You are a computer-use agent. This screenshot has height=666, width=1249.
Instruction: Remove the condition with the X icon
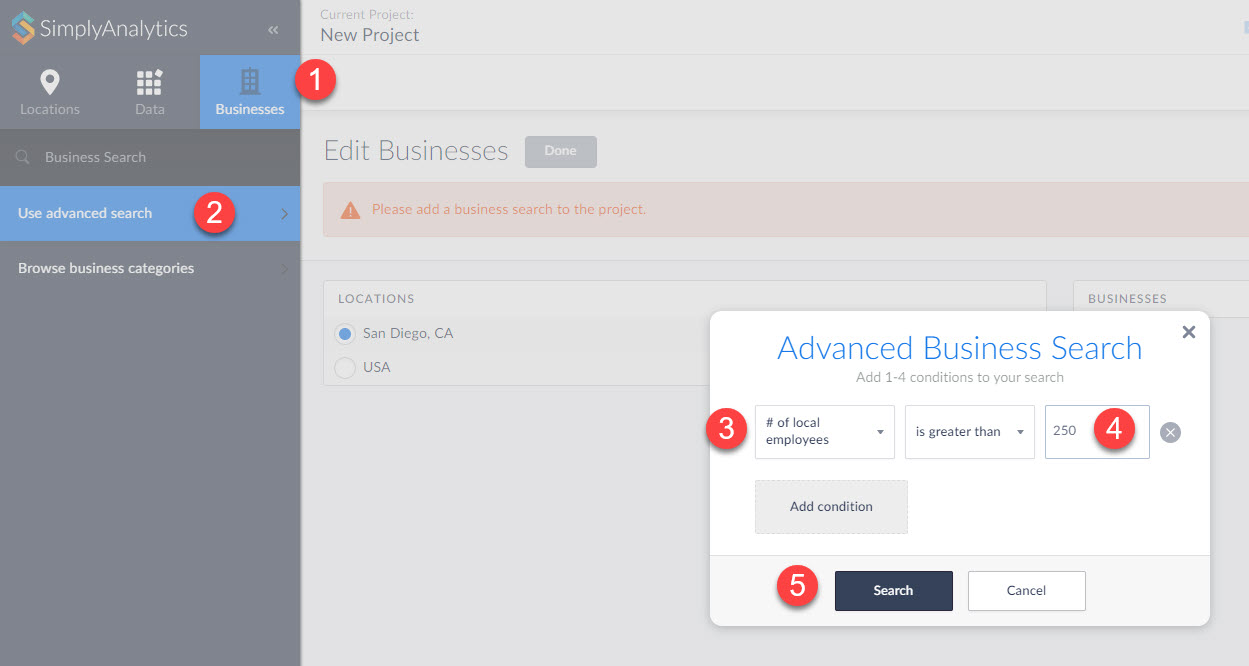click(x=1170, y=432)
